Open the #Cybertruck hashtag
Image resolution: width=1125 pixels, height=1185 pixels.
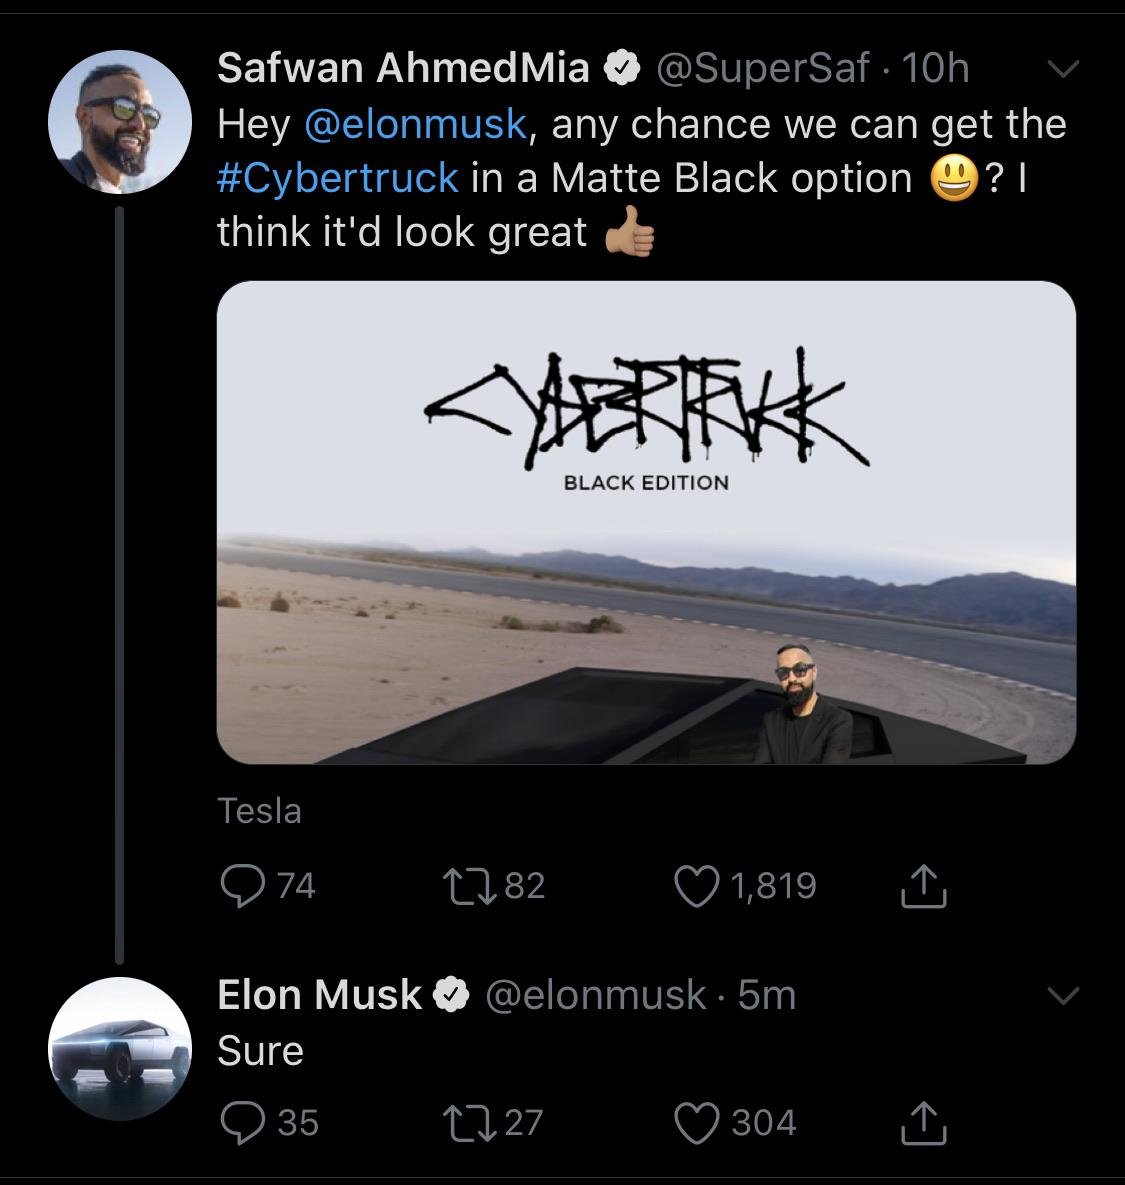pyautogui.click(x=338, y=178)
